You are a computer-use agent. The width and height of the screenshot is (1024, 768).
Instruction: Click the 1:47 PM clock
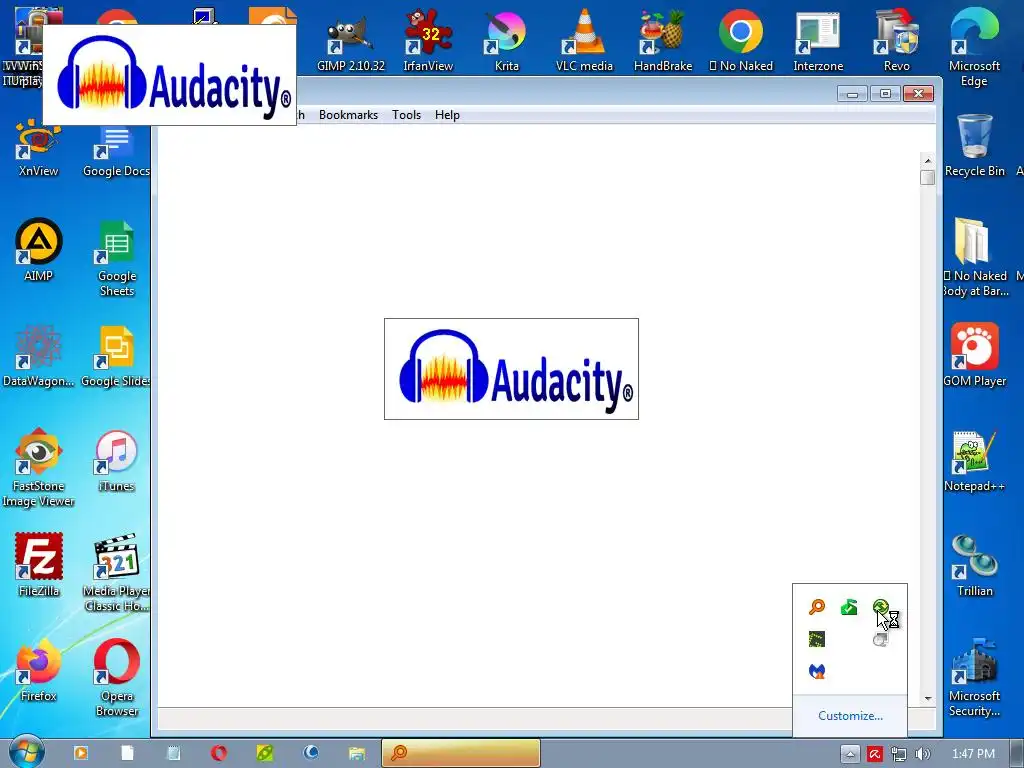pyautogui.click(x=973, y=754)
